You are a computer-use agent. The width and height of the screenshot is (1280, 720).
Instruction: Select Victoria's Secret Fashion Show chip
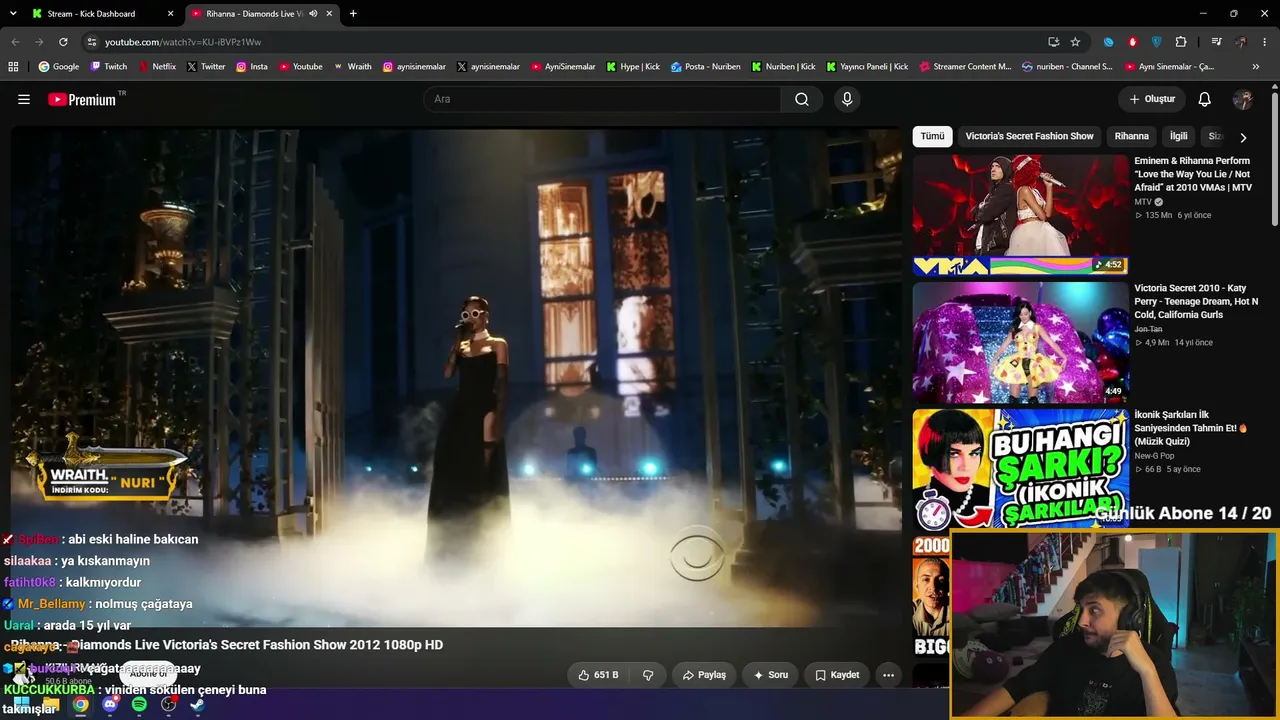click(1029, 136)
